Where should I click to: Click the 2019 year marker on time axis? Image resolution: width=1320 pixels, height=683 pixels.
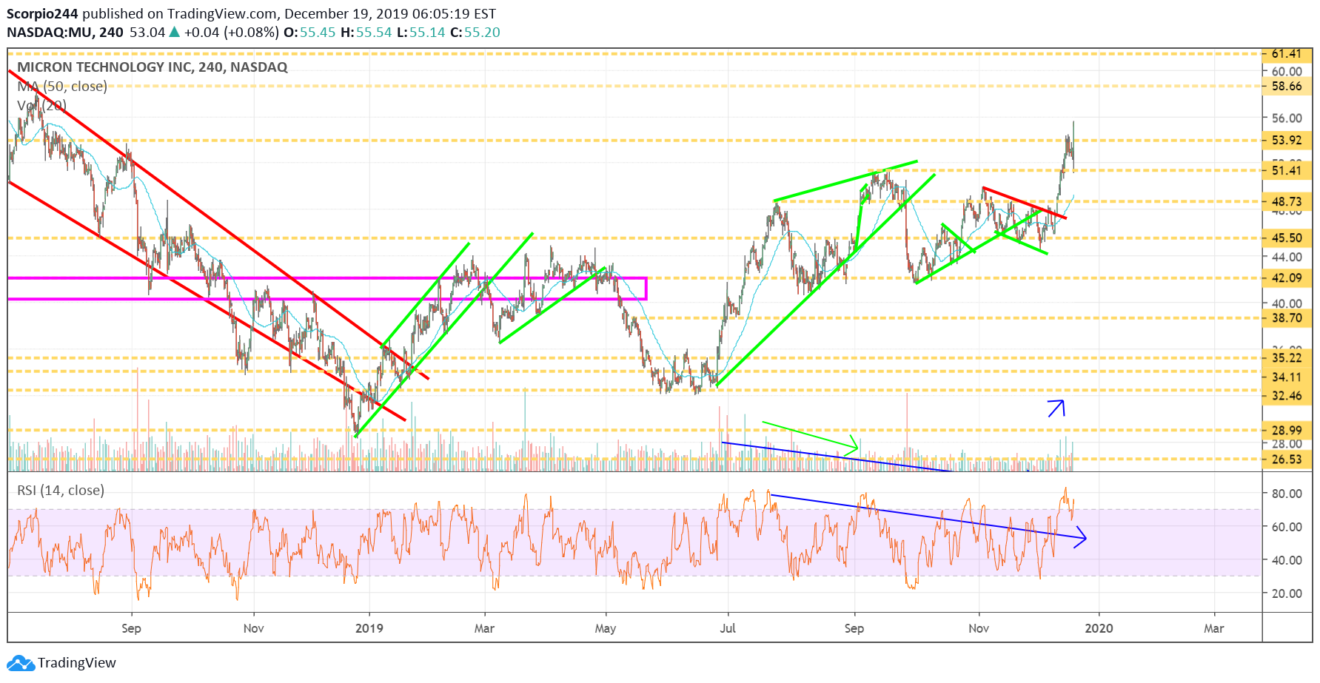[369, 630]
